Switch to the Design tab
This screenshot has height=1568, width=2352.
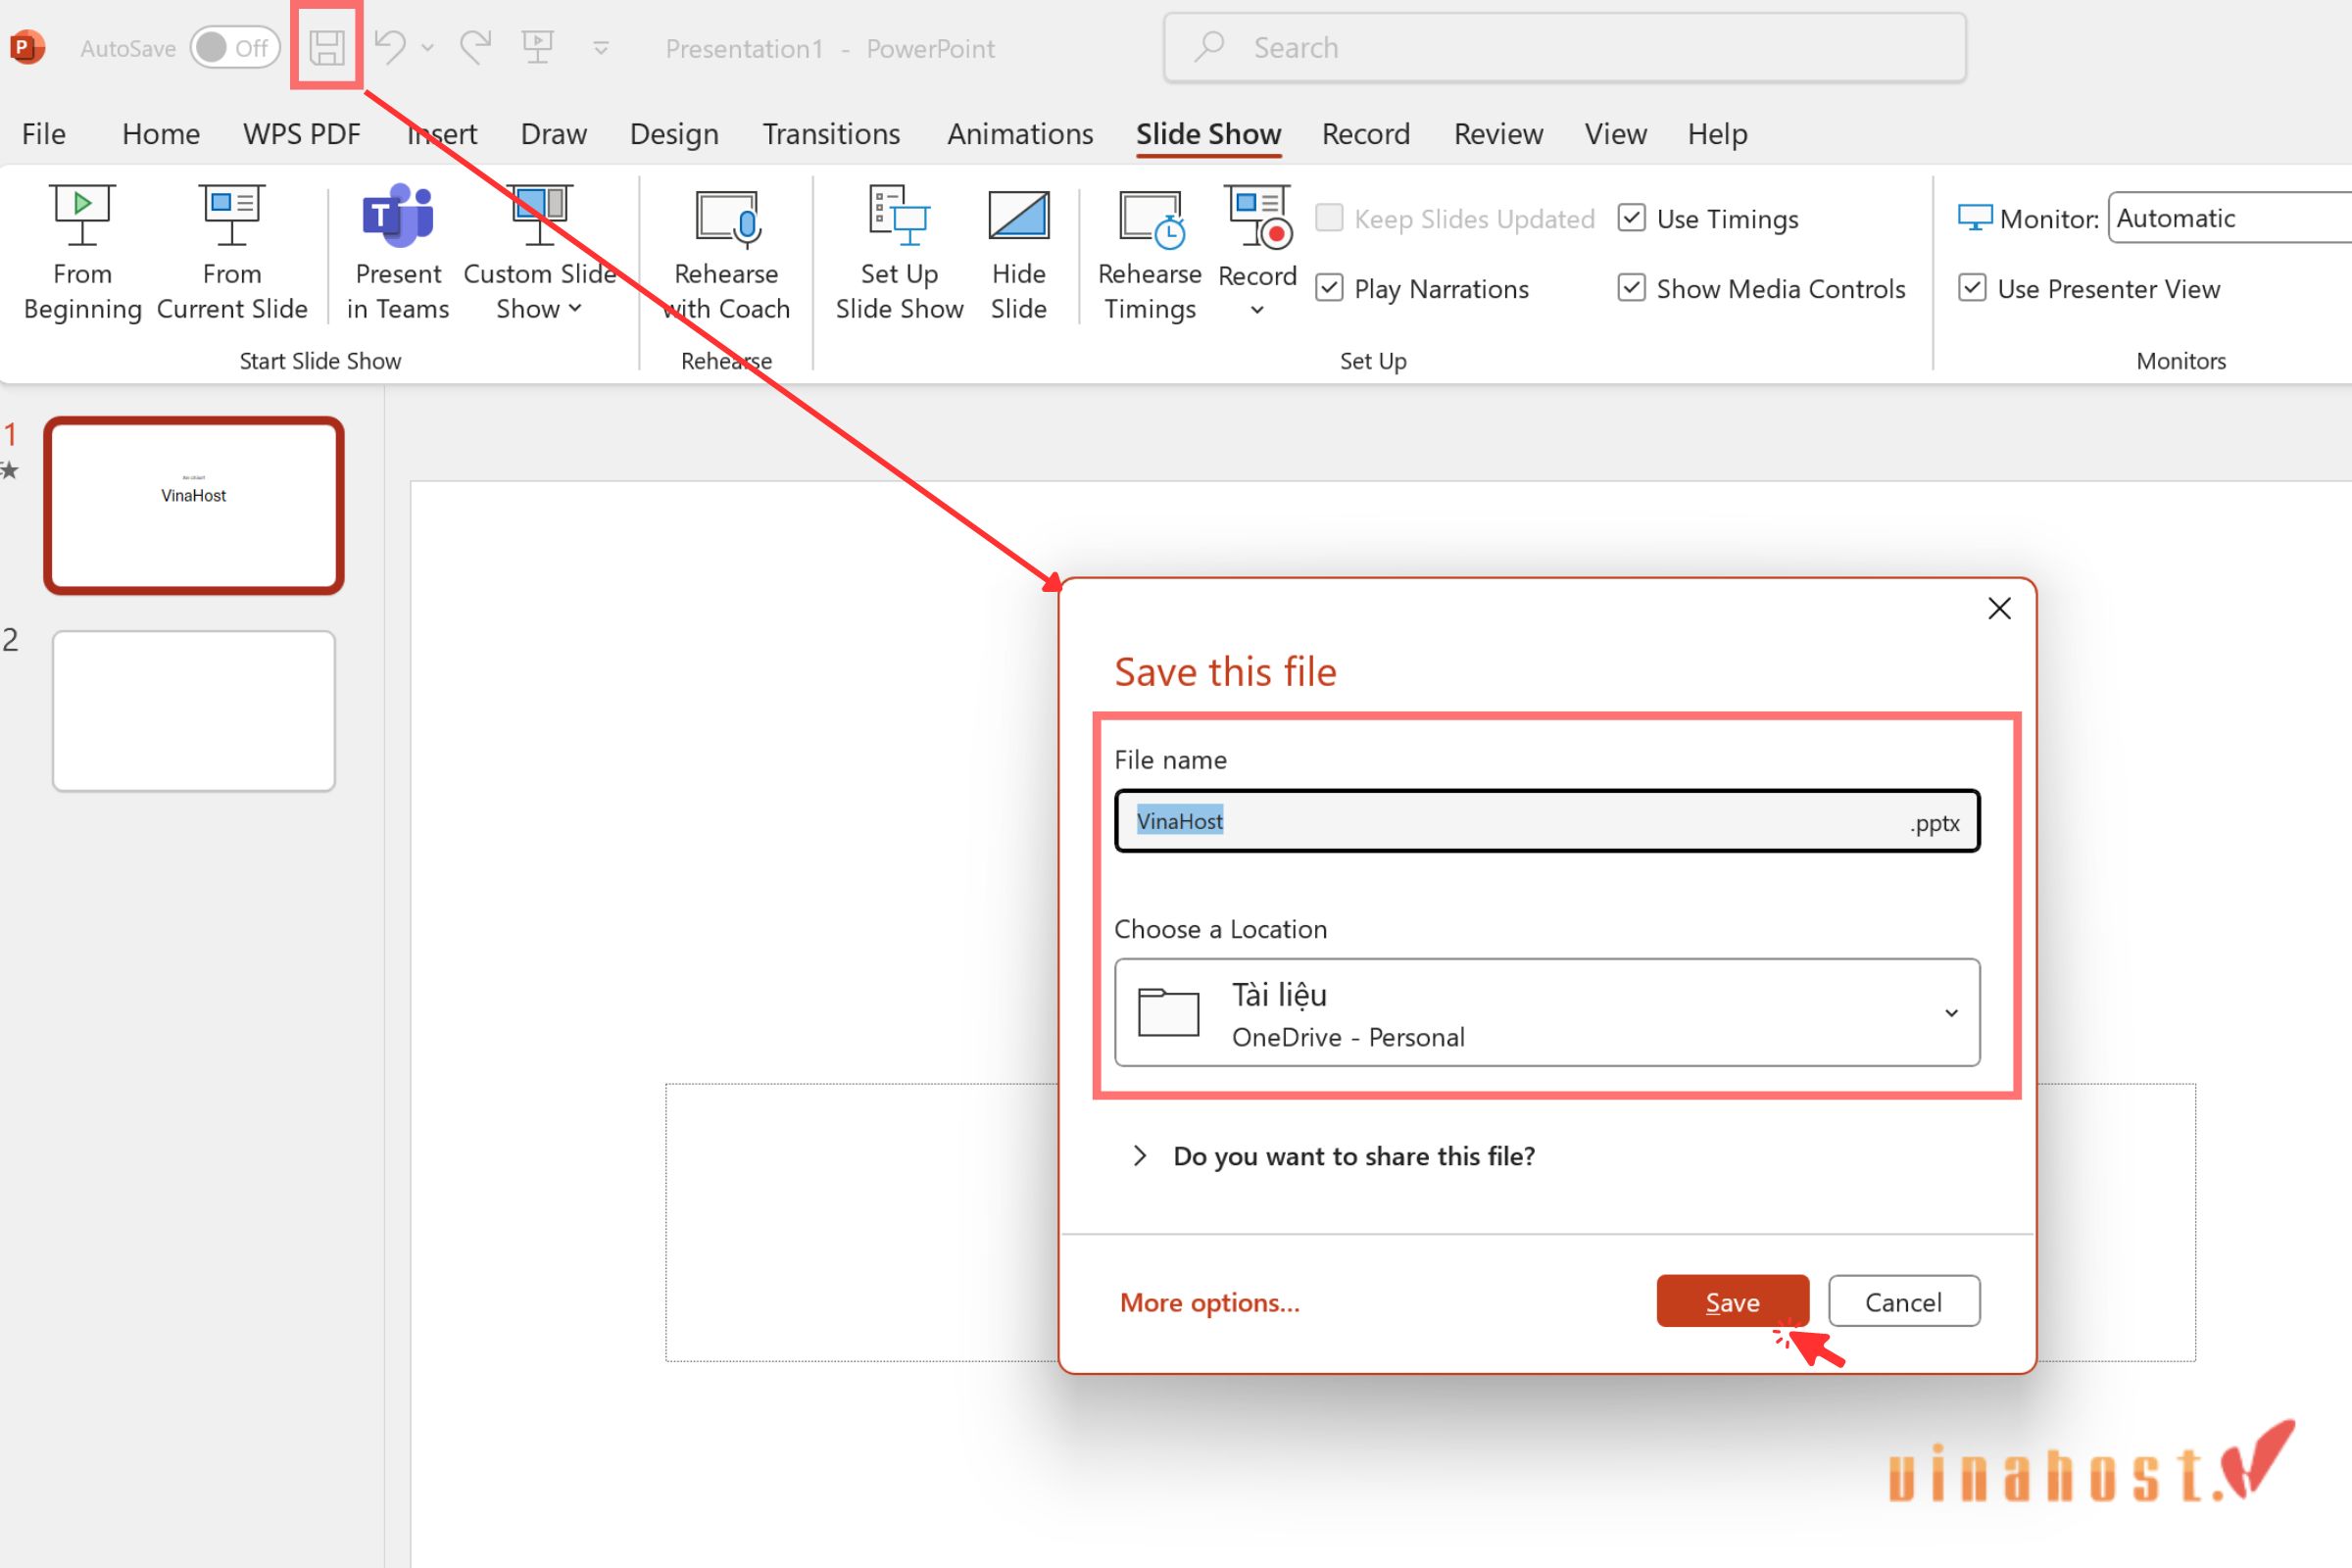[674, 134]
